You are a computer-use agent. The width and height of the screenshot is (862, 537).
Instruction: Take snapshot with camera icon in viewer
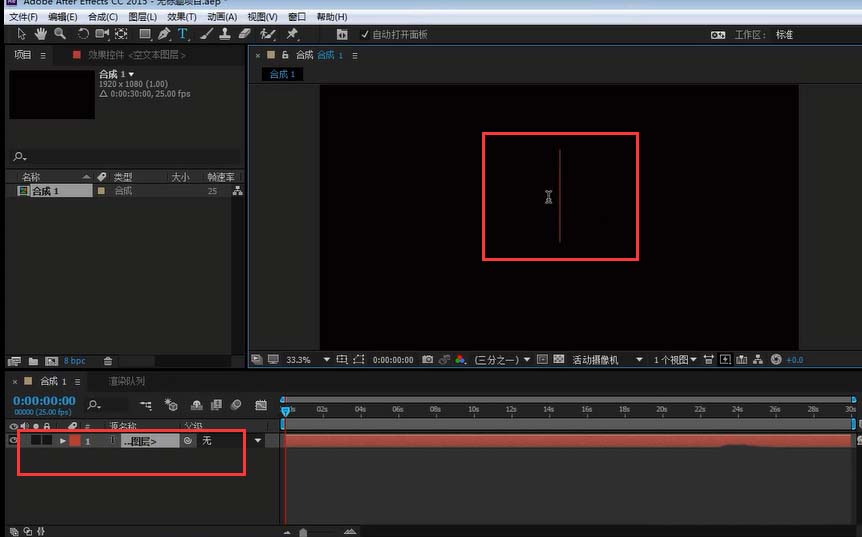tap(427, 360)
